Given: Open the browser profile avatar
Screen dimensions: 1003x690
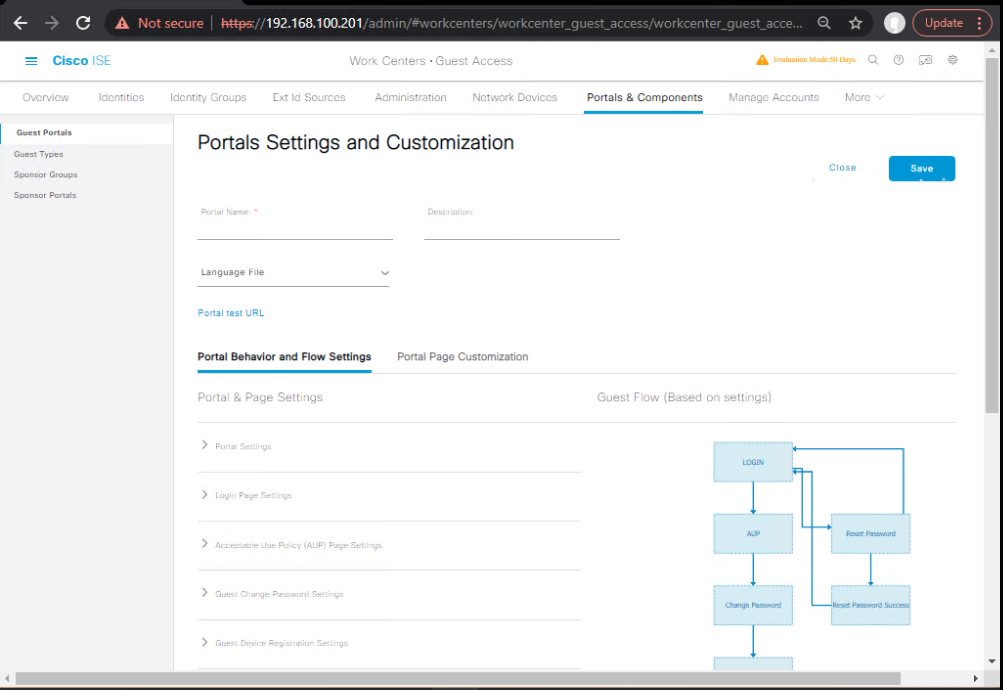Looking at the screenshot, I should tap(894, 23).
